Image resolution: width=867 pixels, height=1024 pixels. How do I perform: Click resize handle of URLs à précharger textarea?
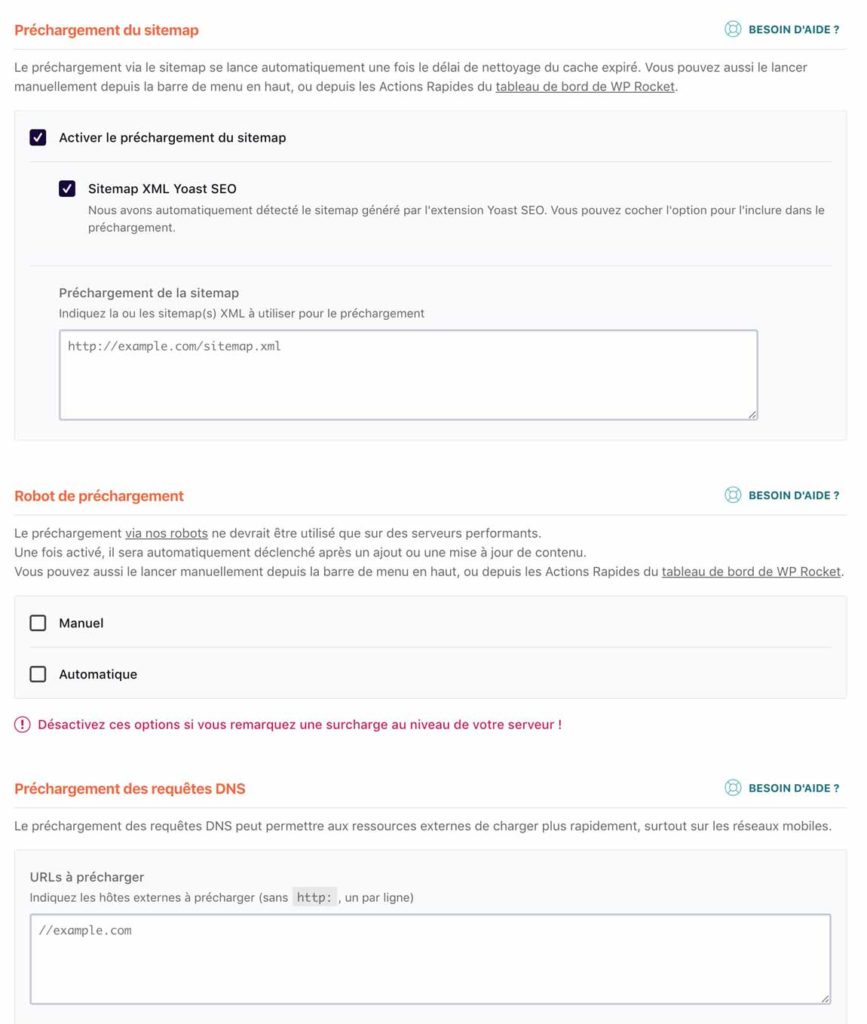pos(824,997)
